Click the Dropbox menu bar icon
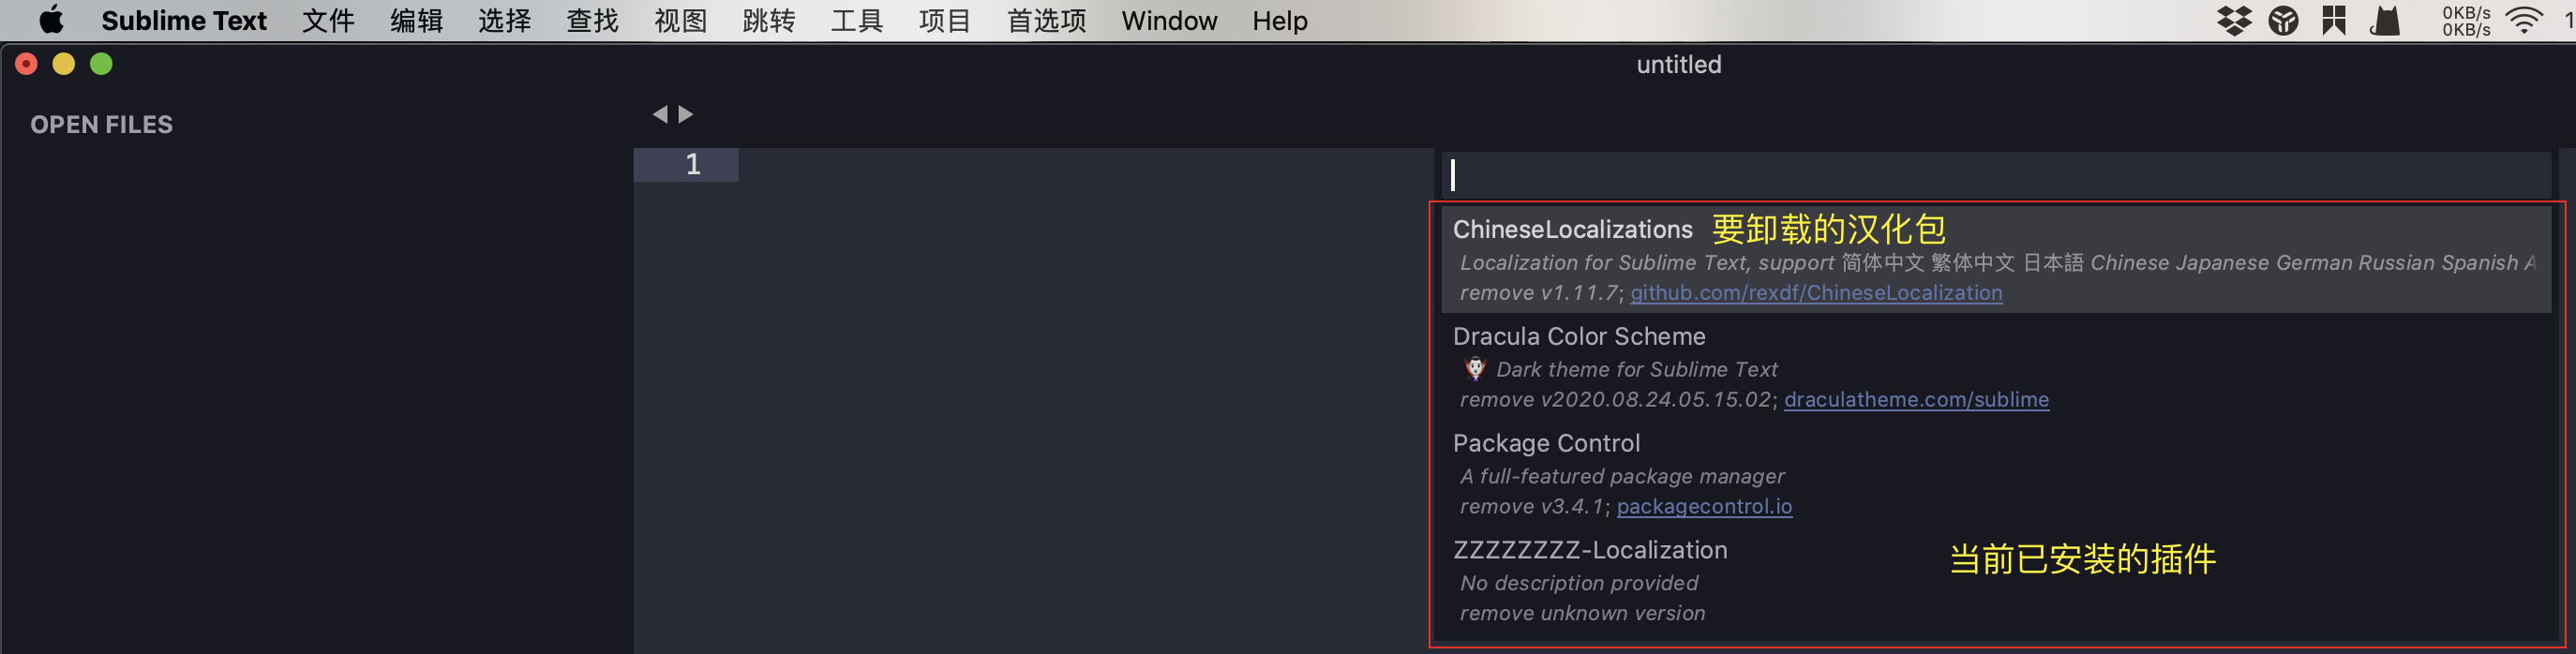The width and height of the screenshot is (2576, 654). (2234, 20)
